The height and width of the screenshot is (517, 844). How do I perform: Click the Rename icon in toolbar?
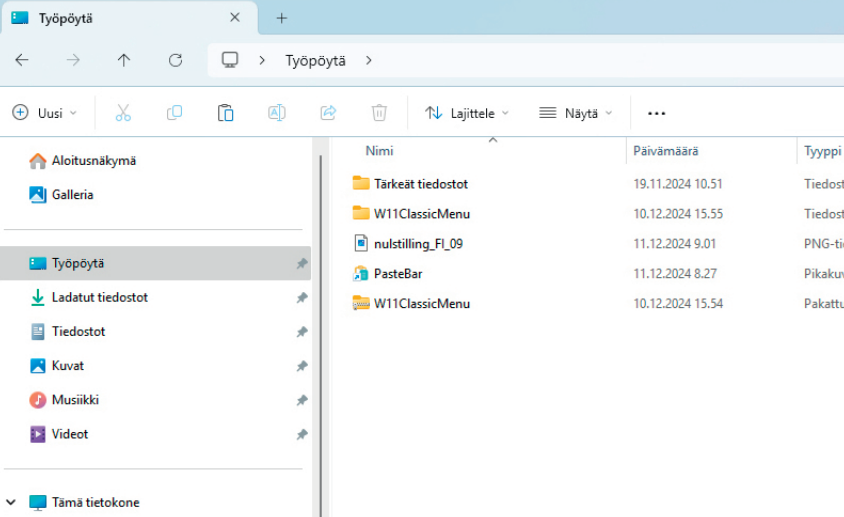277,113
